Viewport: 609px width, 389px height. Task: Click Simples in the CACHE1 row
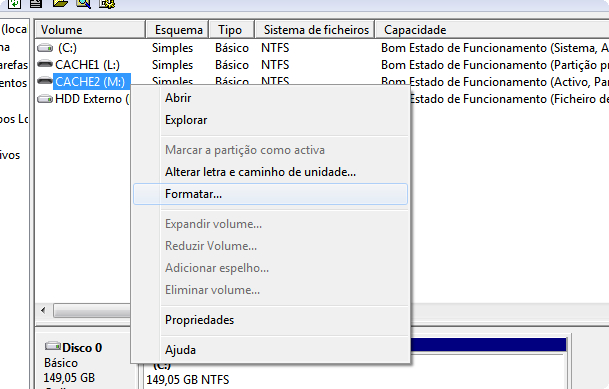pos(172,65)
